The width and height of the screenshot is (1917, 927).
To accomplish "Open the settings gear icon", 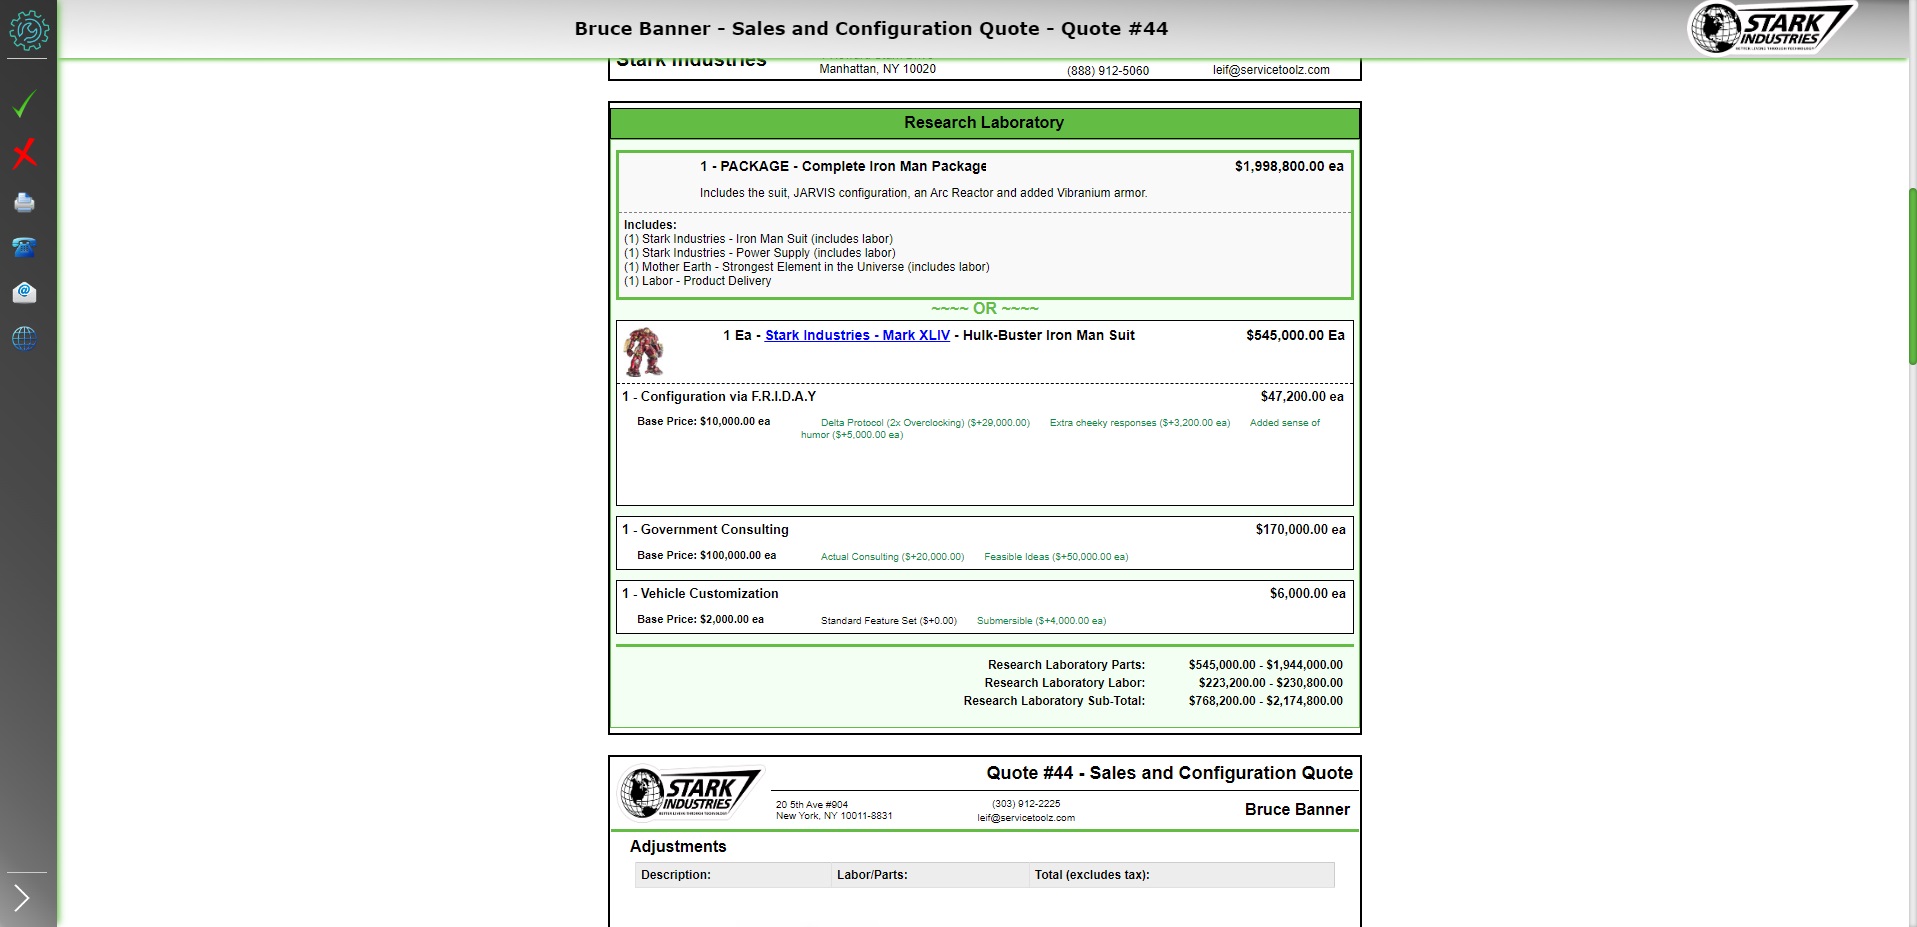I will 27,30.
